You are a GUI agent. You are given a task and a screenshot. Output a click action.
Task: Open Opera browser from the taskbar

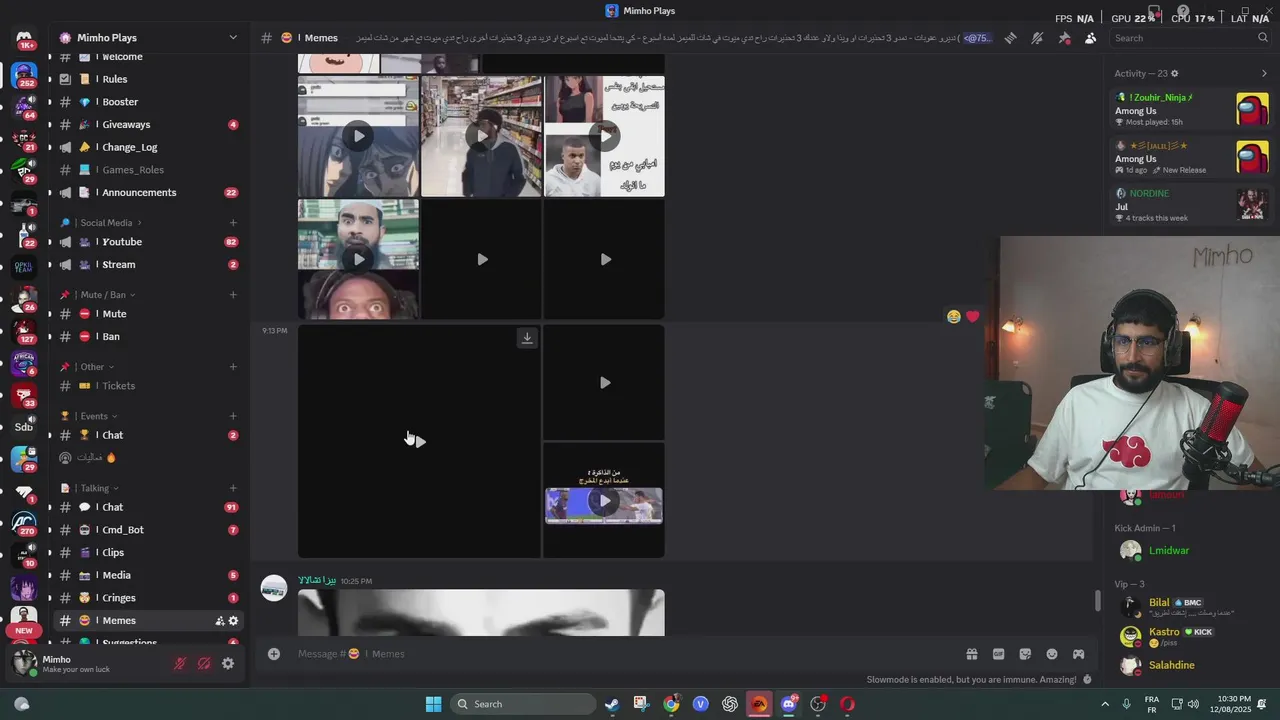click(x=848, y=704)
